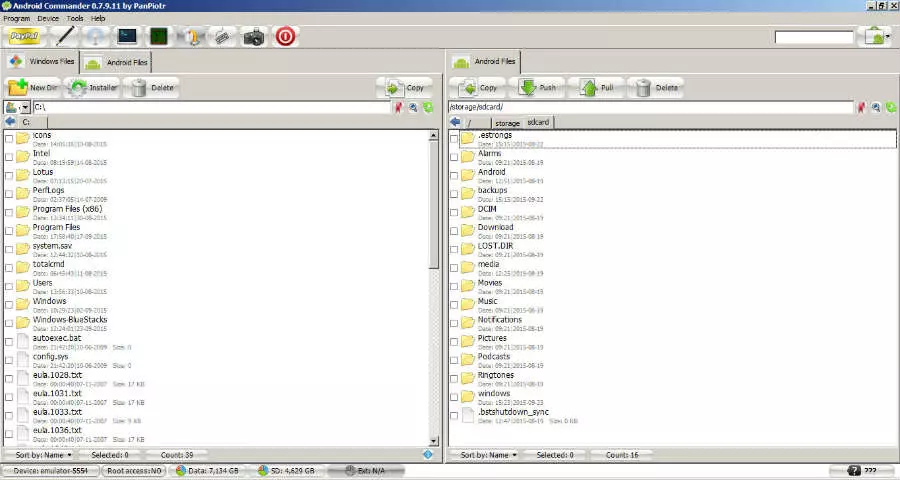Click the PayPal donate icon
This screenshot has width=900, height=480.
point(24,37)
